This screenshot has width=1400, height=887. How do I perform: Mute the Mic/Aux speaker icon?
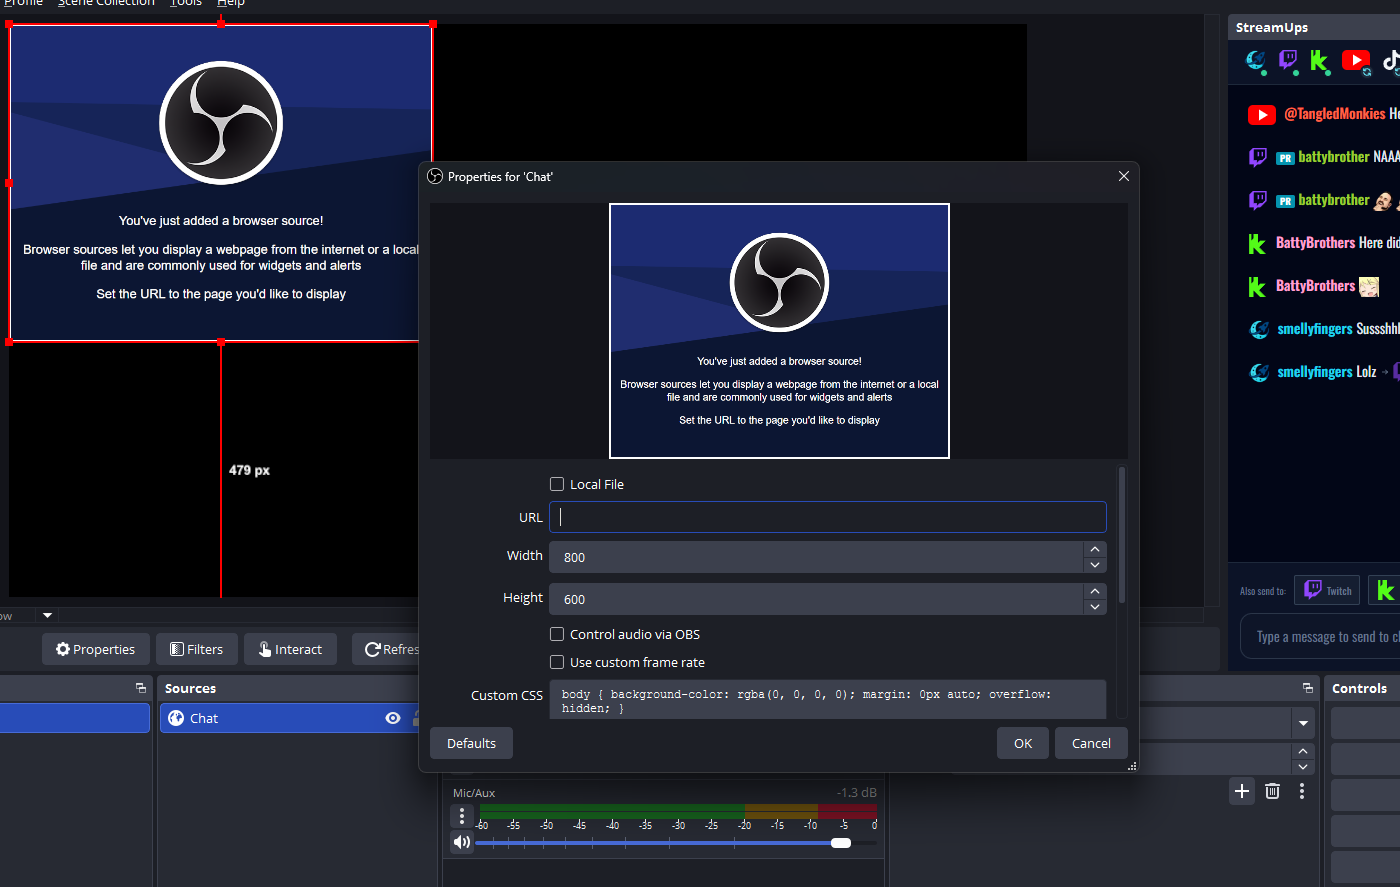pos(462,842)
